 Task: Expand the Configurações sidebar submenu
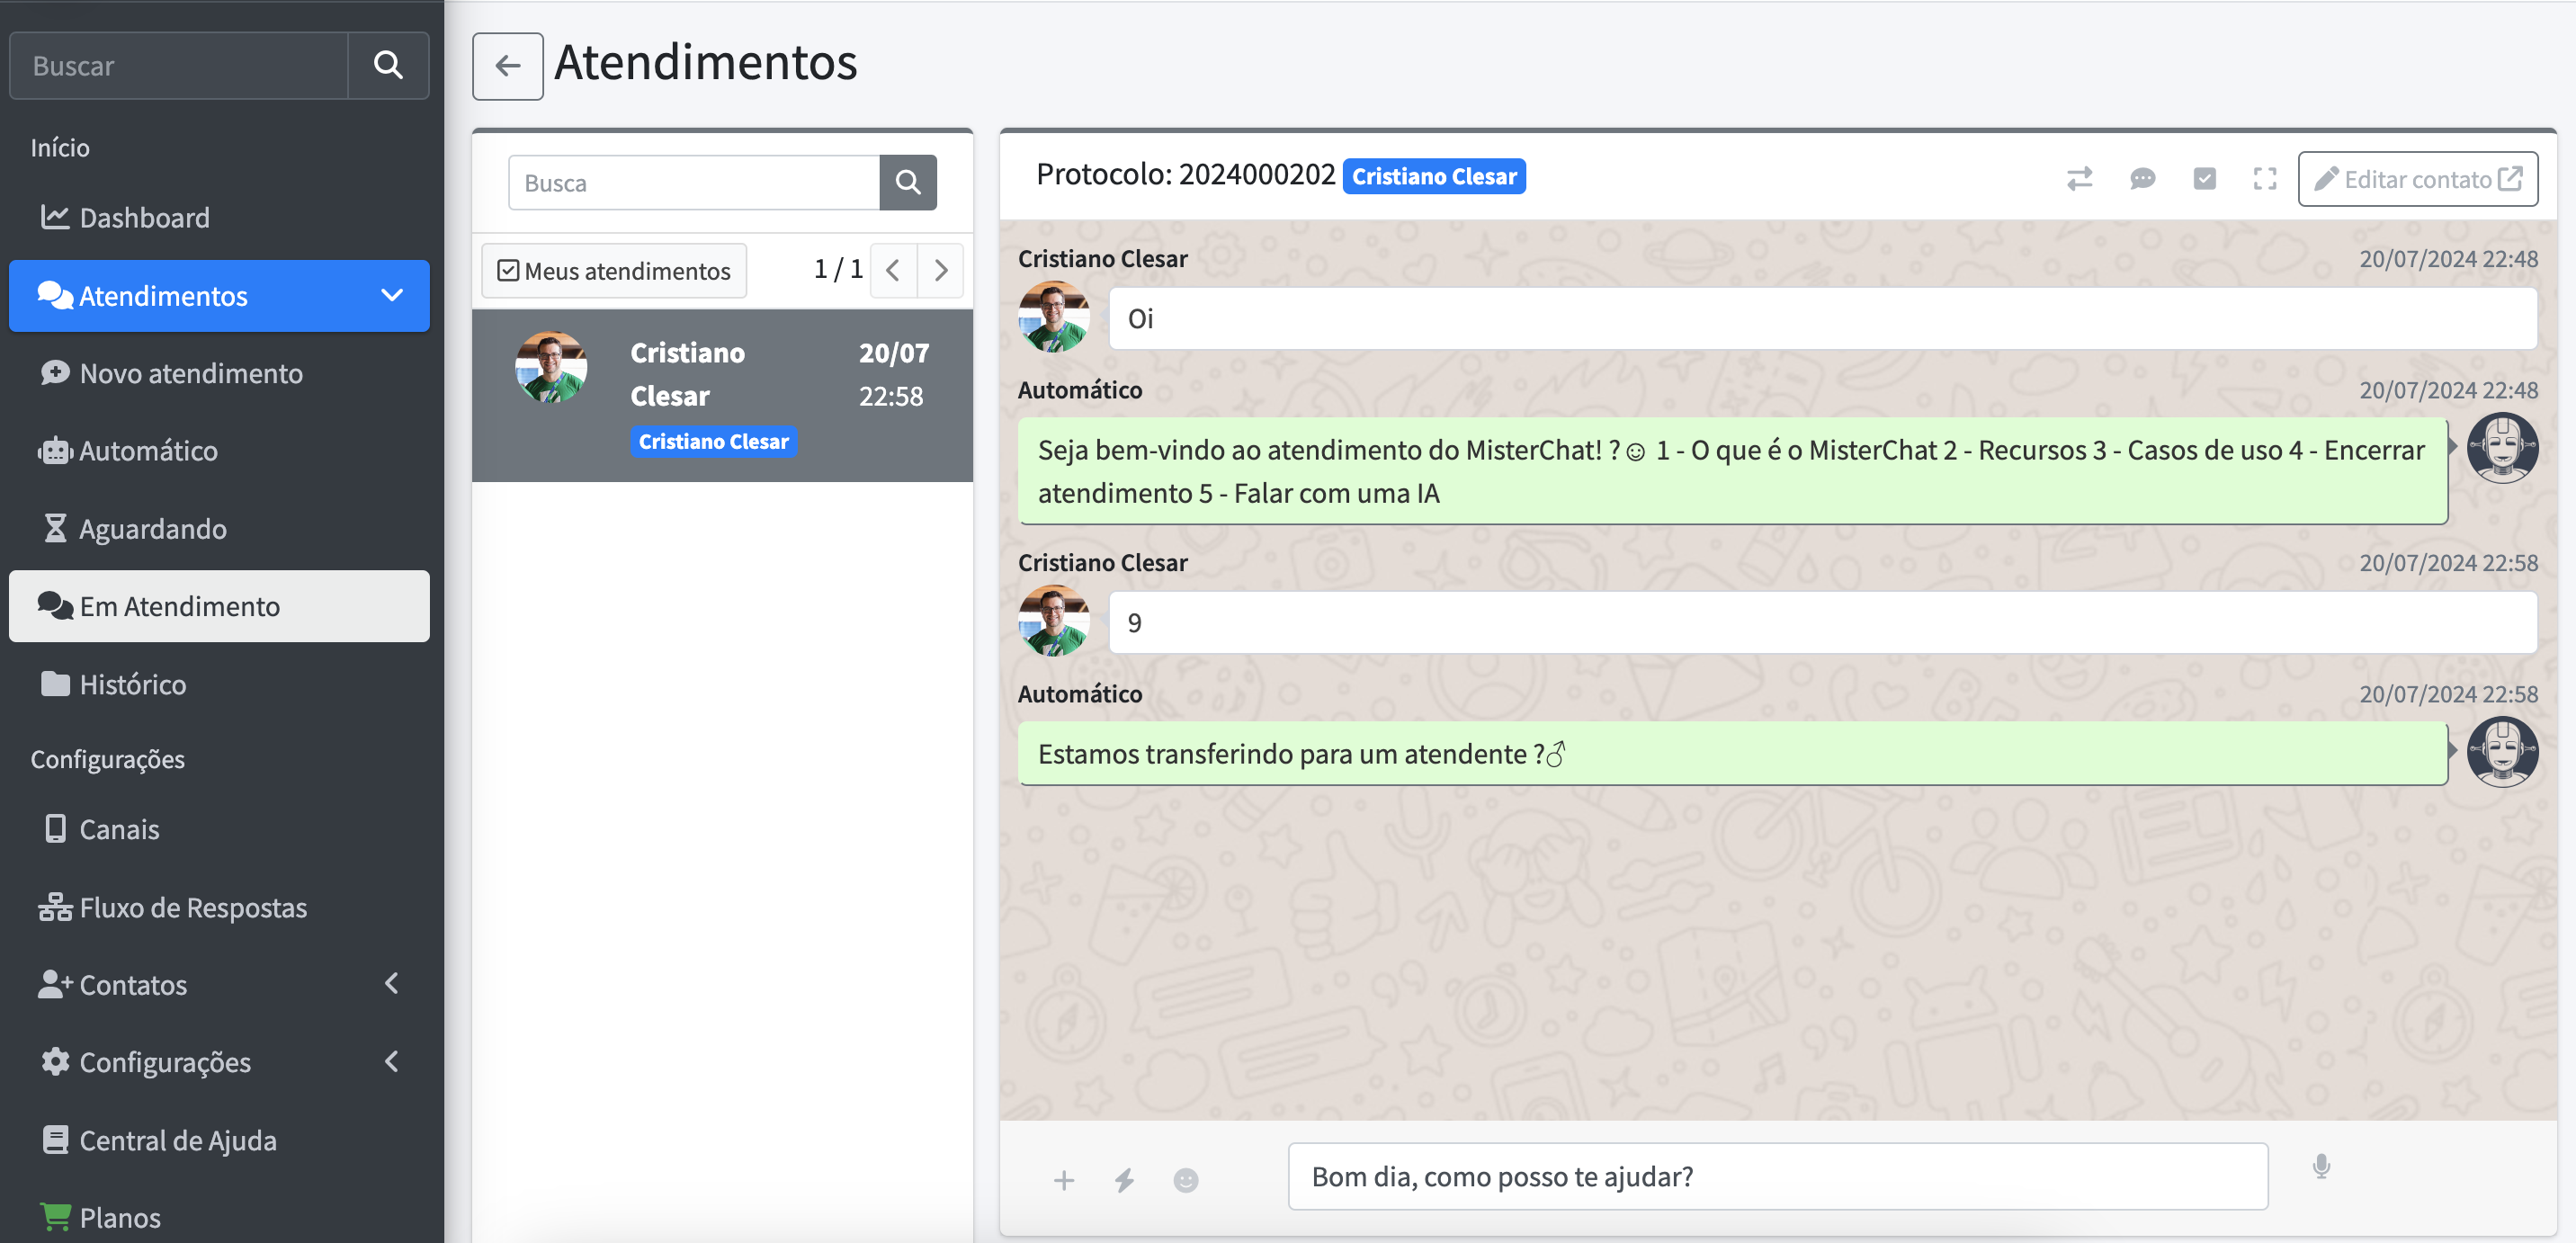pyautogui.click(x=391, y=1062)
